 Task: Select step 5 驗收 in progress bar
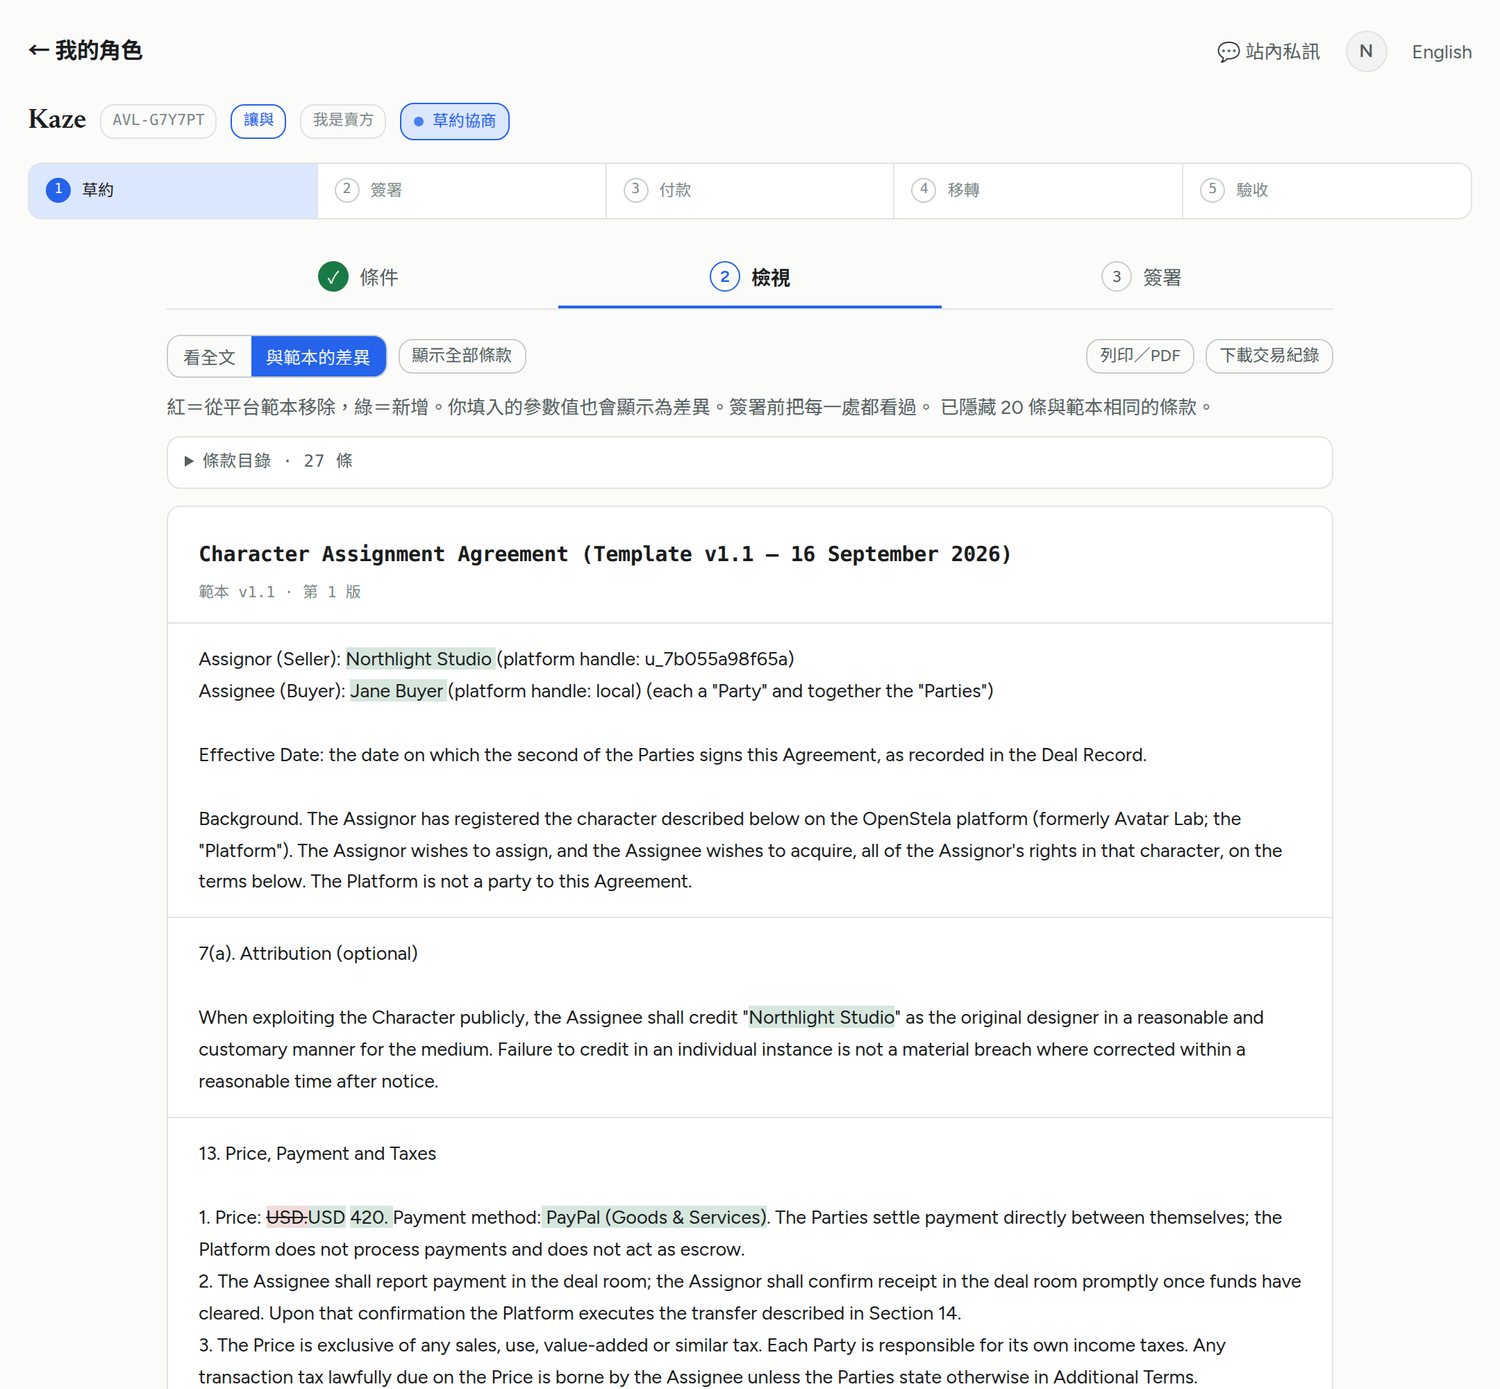click(x=1327, y=190)
